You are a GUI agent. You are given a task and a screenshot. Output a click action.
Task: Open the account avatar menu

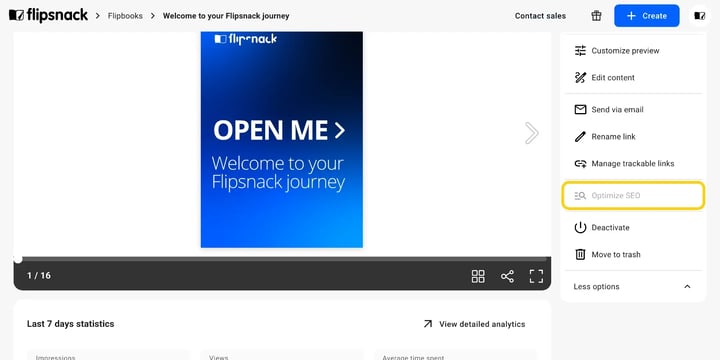coord(699,16)
